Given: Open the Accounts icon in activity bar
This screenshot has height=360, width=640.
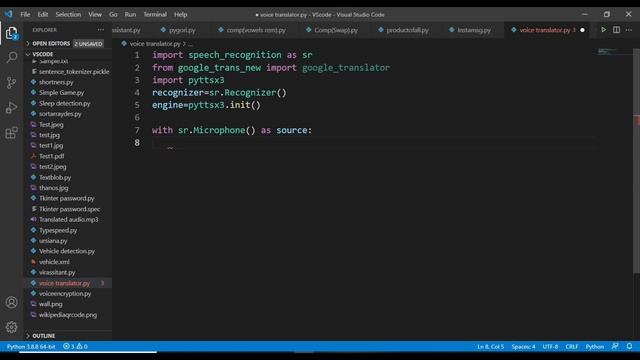Looking at the screenshot, I should pos(11,302).
